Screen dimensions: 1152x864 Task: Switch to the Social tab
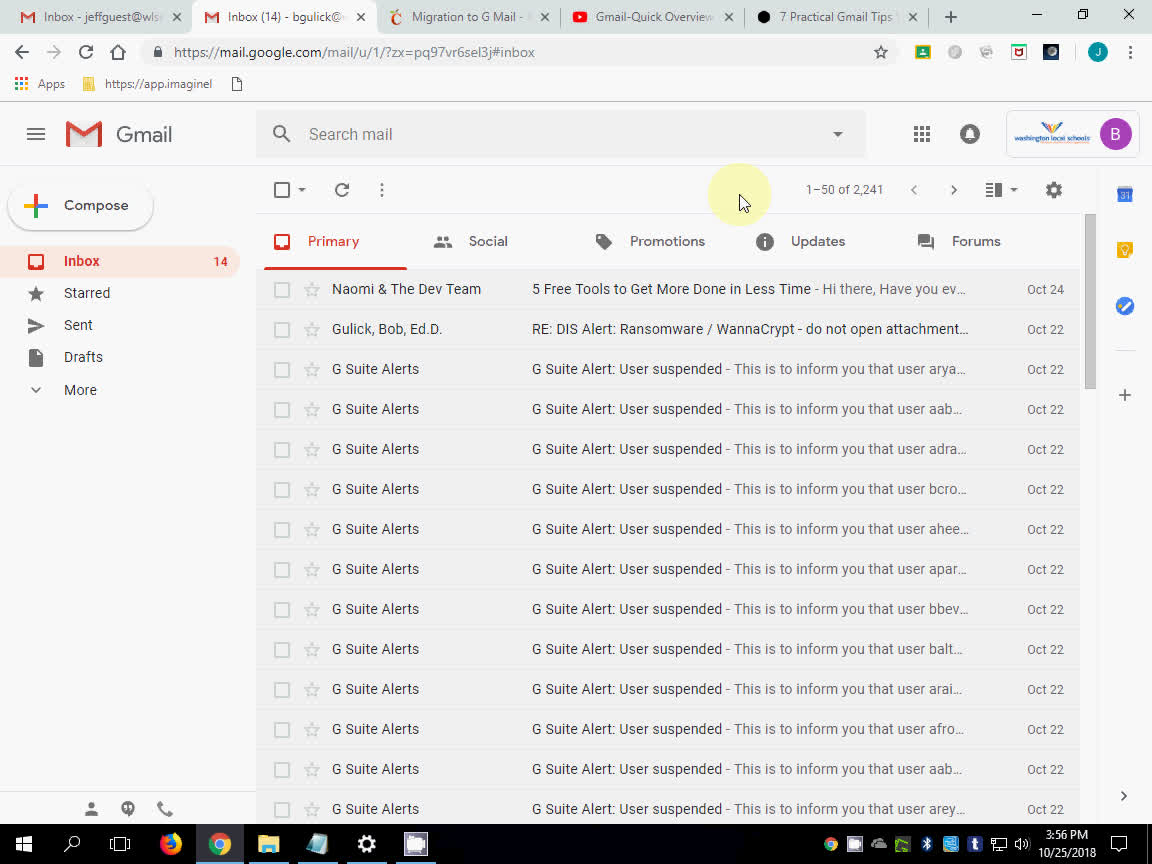point(472,241)
